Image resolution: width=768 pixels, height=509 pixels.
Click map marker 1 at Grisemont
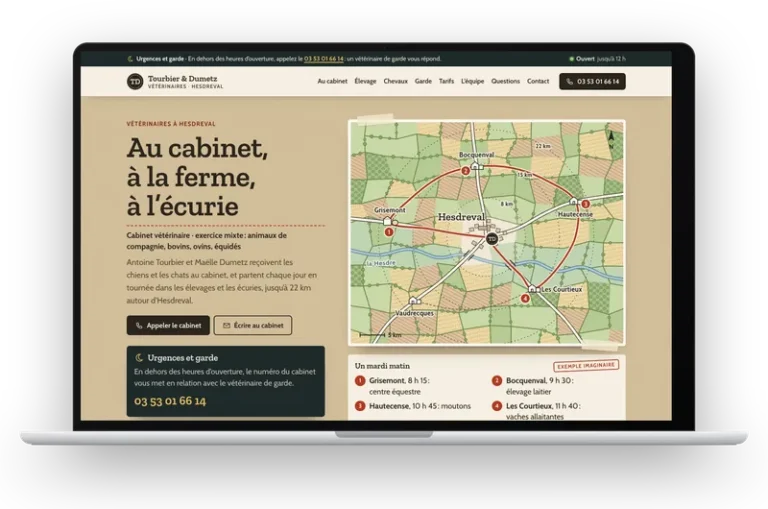coord(389,232)
